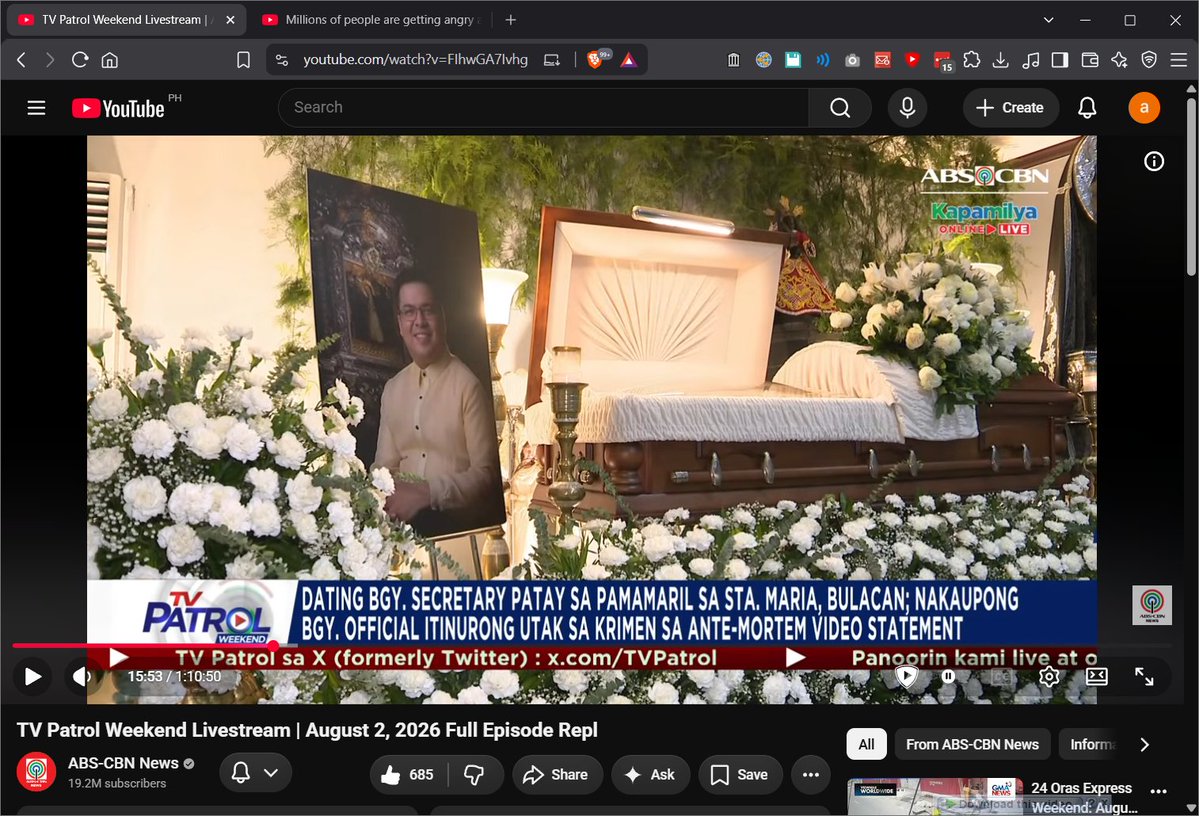
Task: Open Brave VPN shield icon
Action: pyautogui.click(x=1149, y=60)
